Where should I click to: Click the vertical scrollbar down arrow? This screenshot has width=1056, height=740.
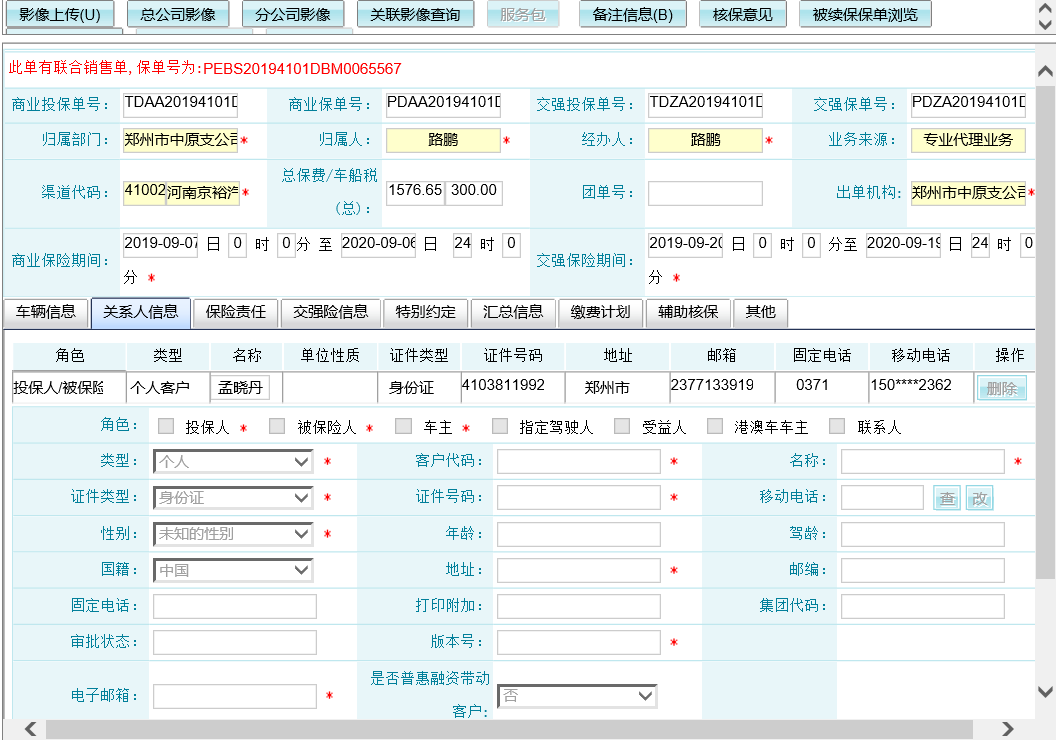click(1045, 691)
